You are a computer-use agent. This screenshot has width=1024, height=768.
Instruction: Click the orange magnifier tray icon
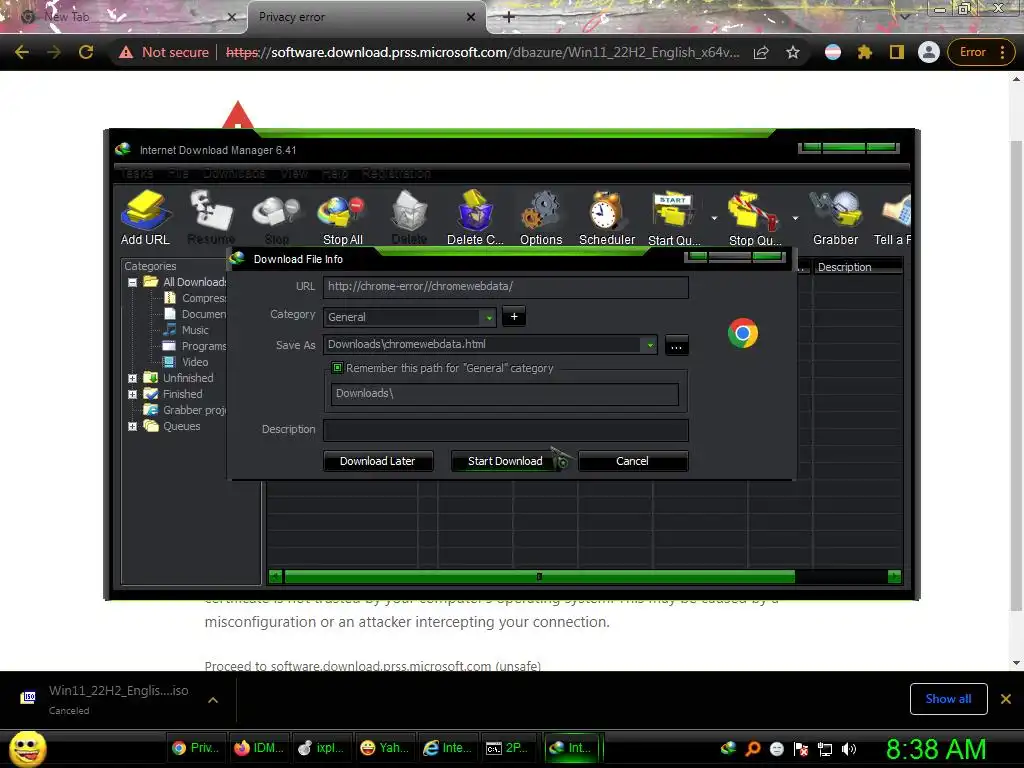tap(752, 749)
